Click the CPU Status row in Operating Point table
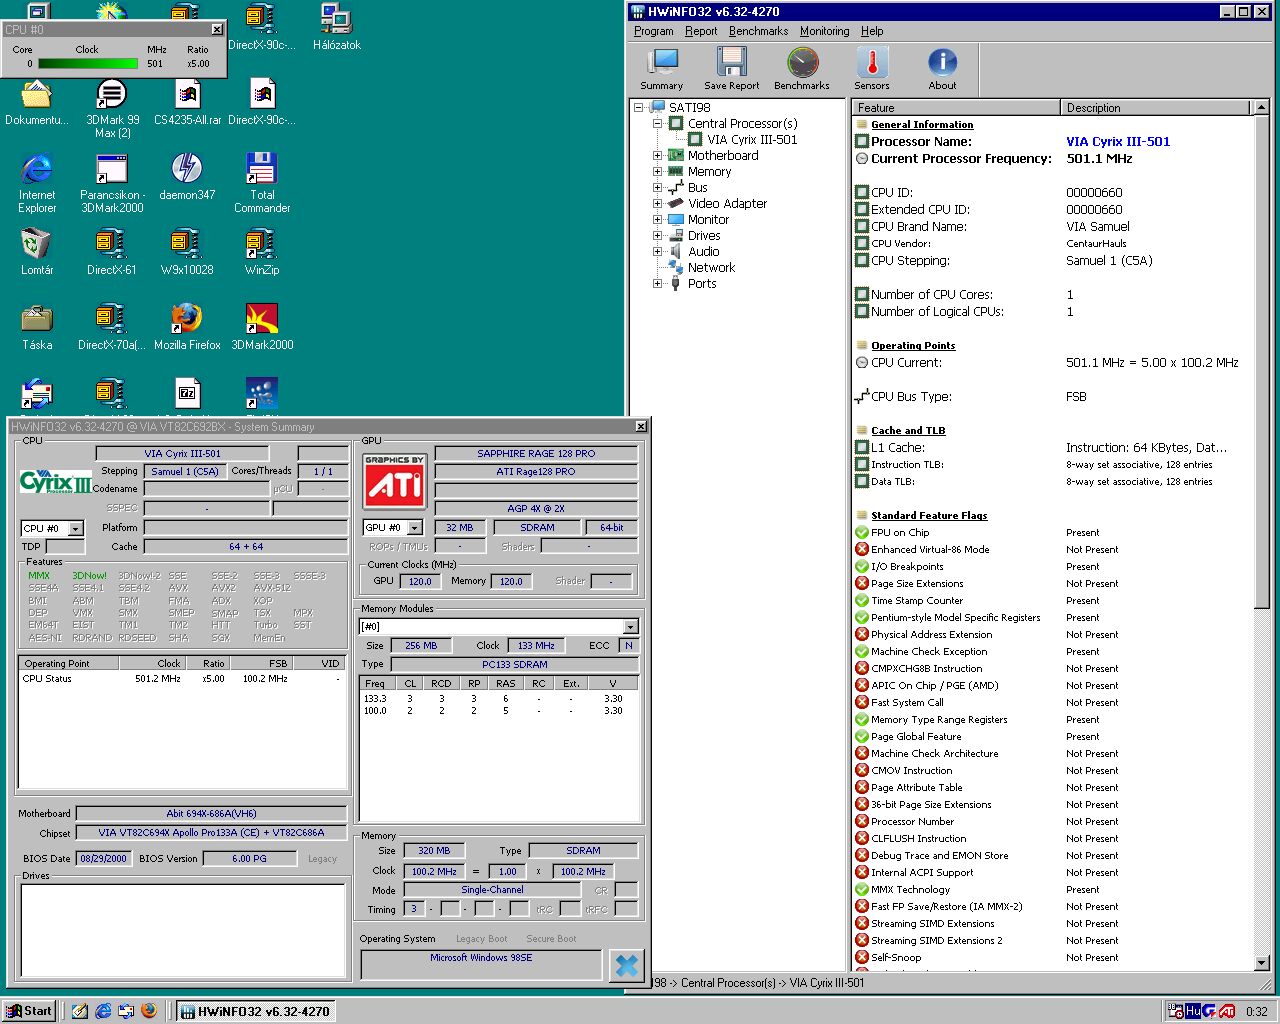Image resolution: width=1280 pixels, height=1024 pixels. [x=182, y=679]
